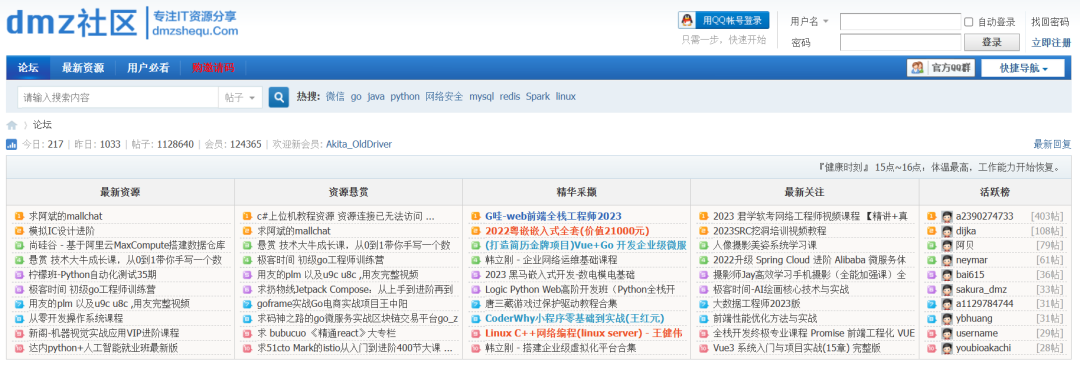Click rank icon beside 2023SRC挖洞培训视频教程
Screen dimensions: 1080x366
(x=703, y=231)
